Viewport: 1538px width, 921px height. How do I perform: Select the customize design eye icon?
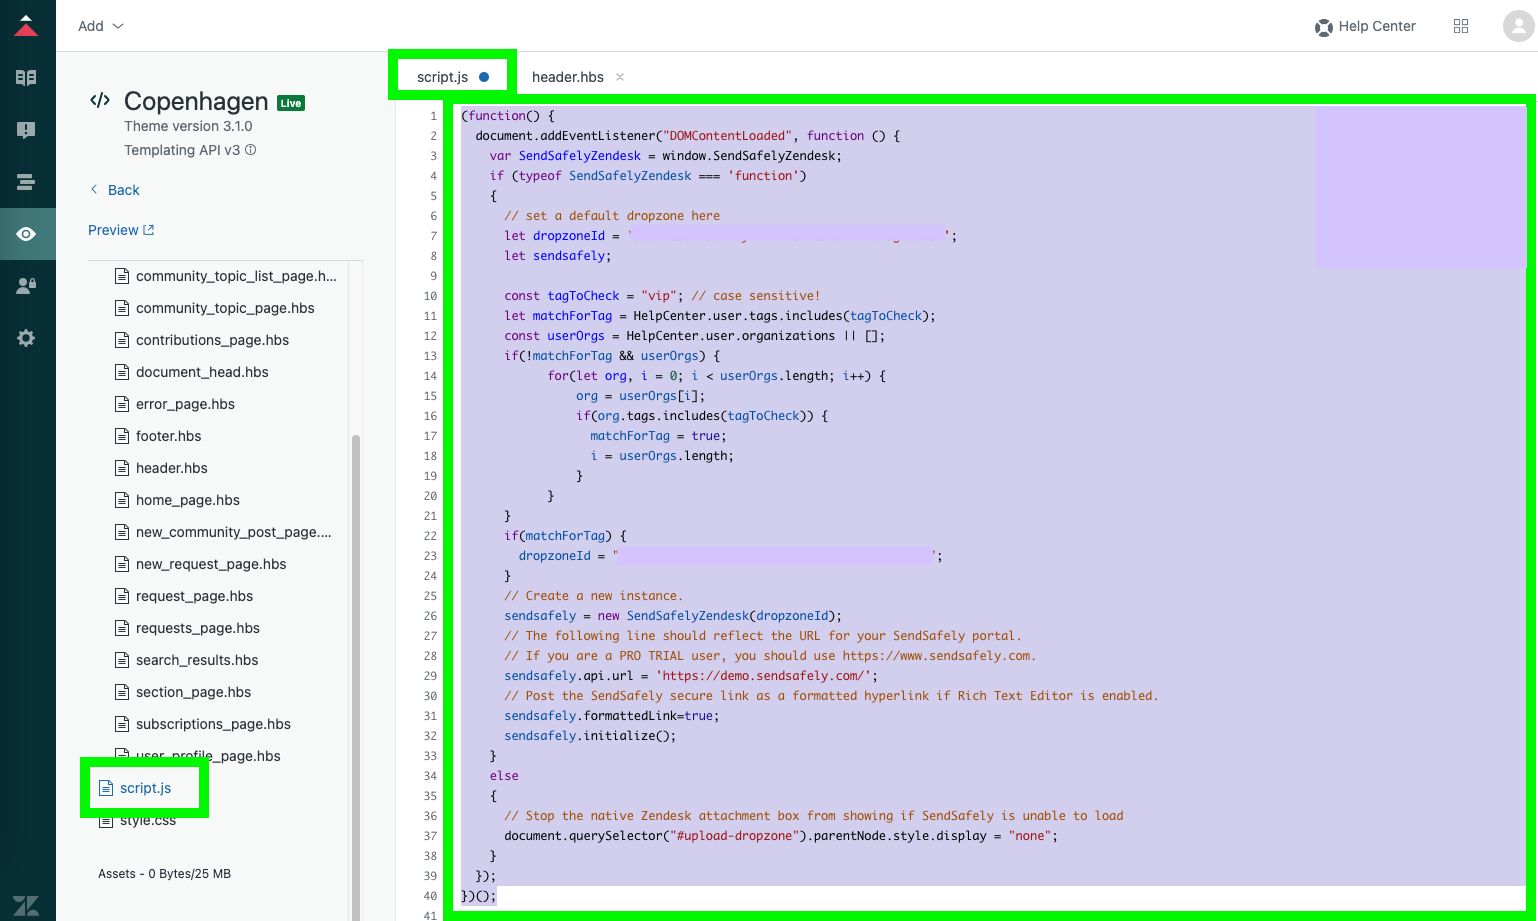pos(26,234)
